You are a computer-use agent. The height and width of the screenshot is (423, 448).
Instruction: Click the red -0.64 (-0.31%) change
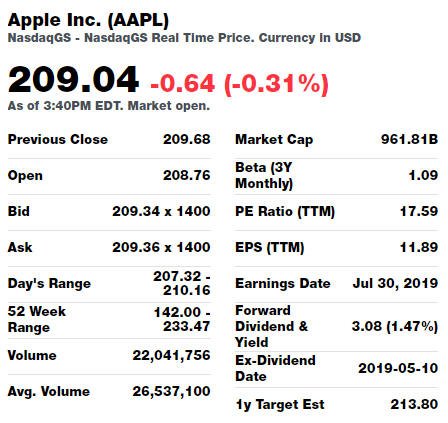tap(239, 84)
